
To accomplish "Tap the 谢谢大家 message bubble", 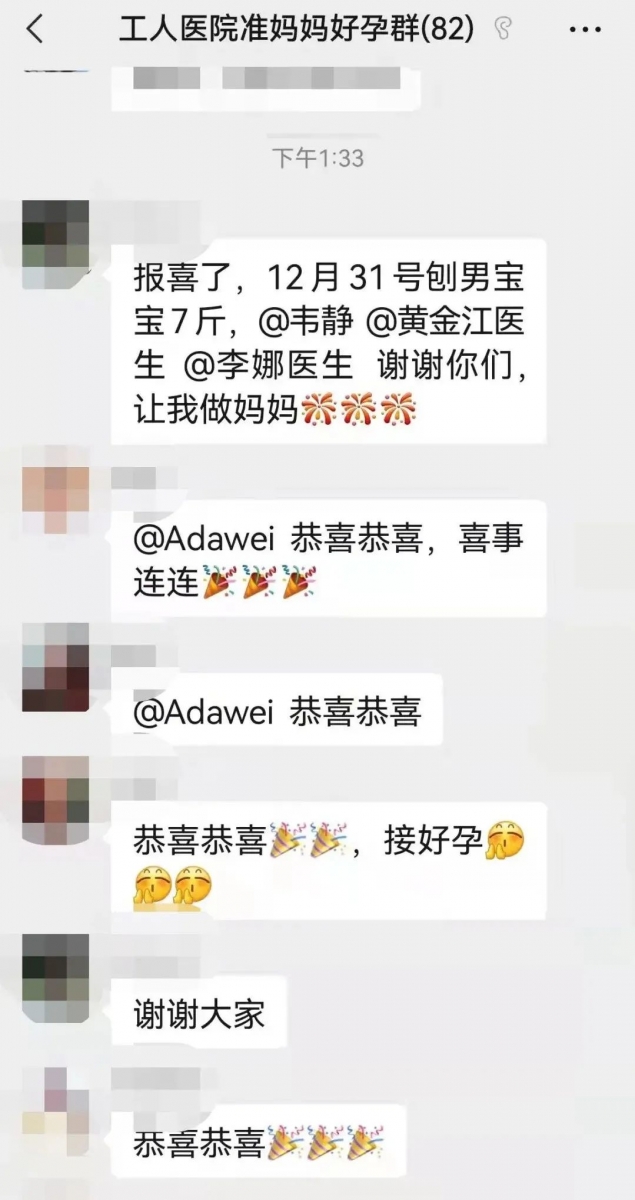I will click(199, 1015).
